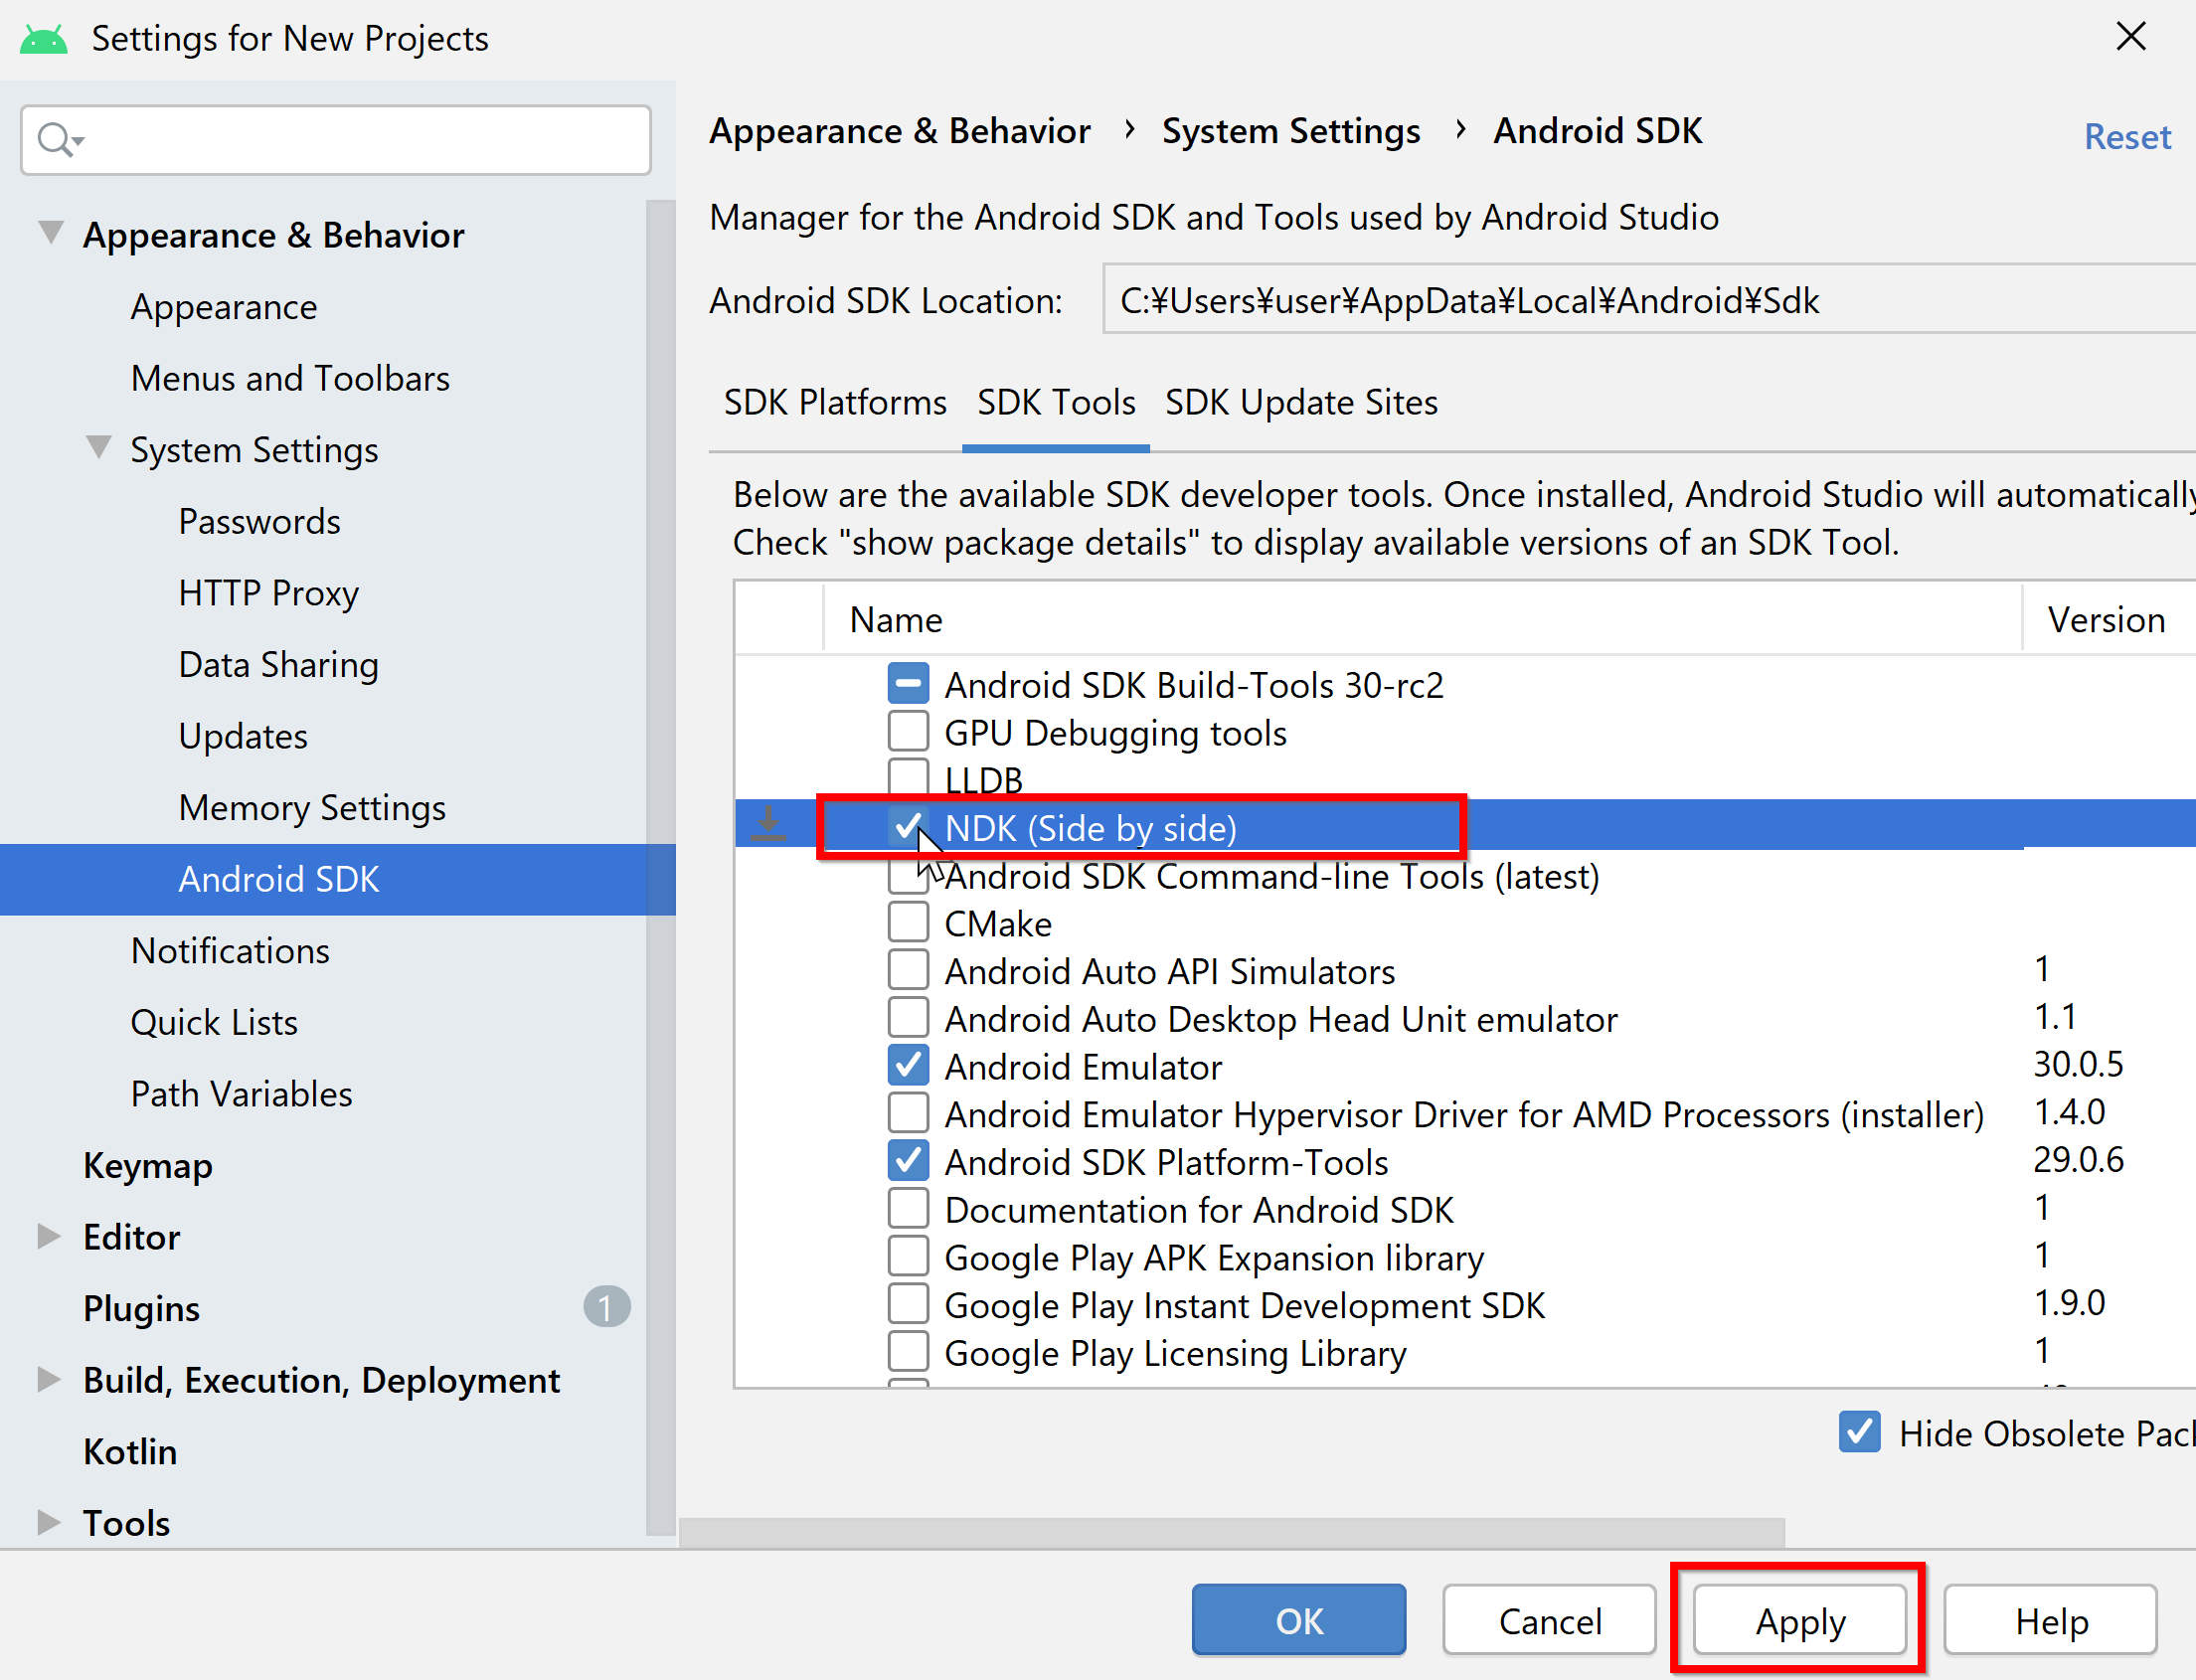Collapse the Appearance & Behavior tree node
The width and height of the screenshot is (2196, 1680).
51,233
